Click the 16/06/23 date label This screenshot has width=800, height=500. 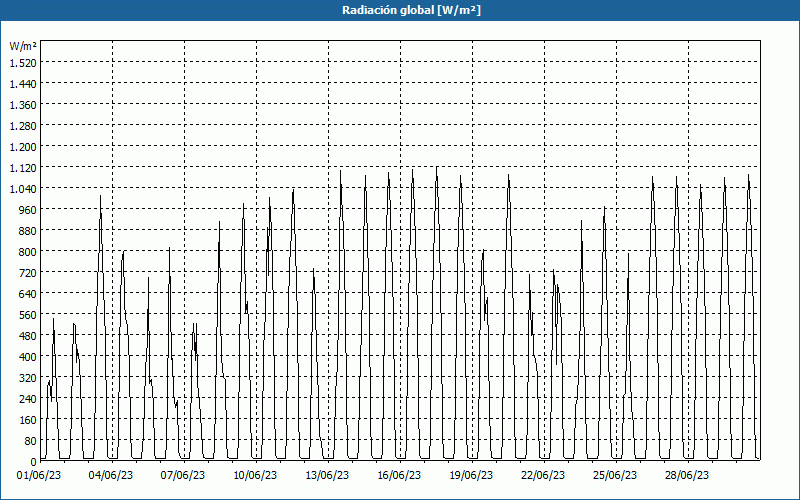point(399,476)
